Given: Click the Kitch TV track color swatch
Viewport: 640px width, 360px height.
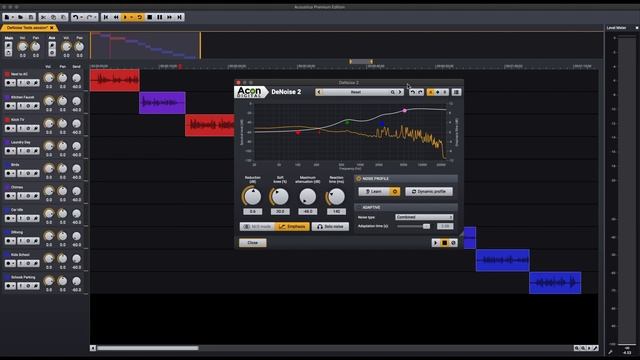Looking at the screenshot, I should click(7, 120).
